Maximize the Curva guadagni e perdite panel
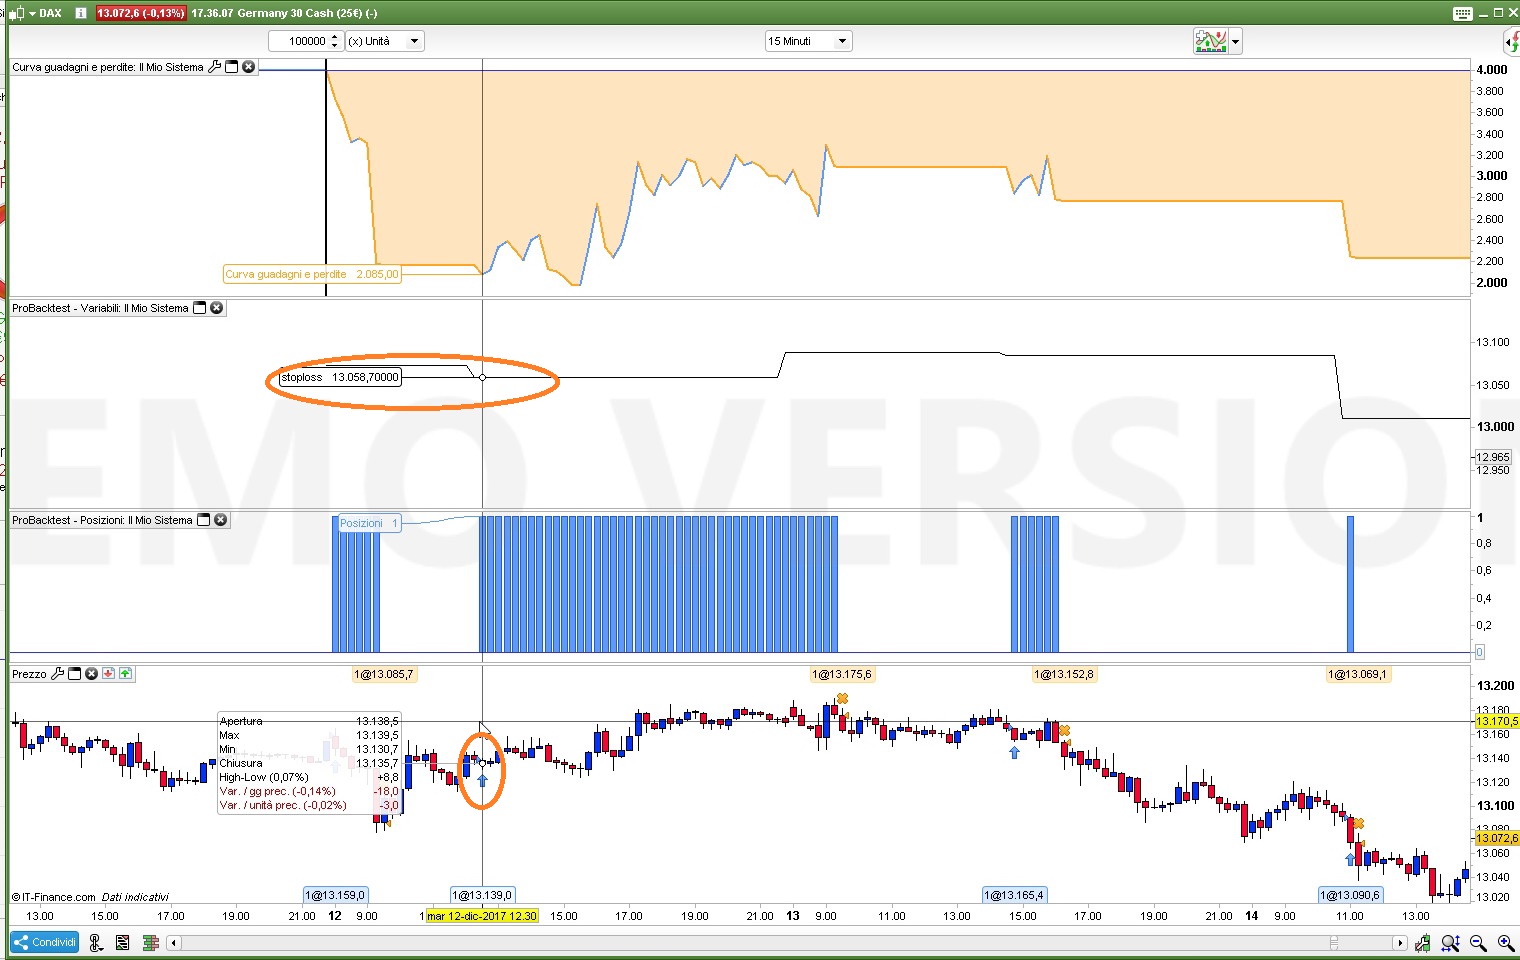Viewport: 1520px width, 960px height. [232, 67]
